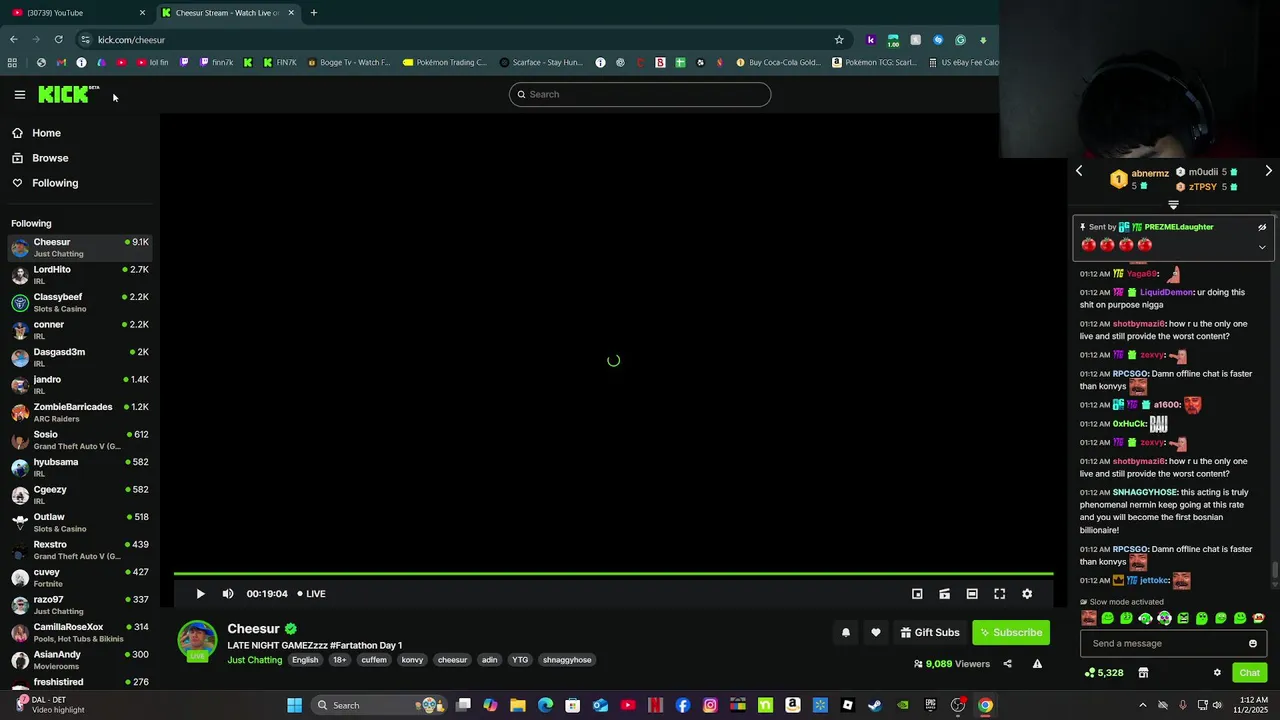Open the US eBay Fee Calc bookmark

point(963,62)
